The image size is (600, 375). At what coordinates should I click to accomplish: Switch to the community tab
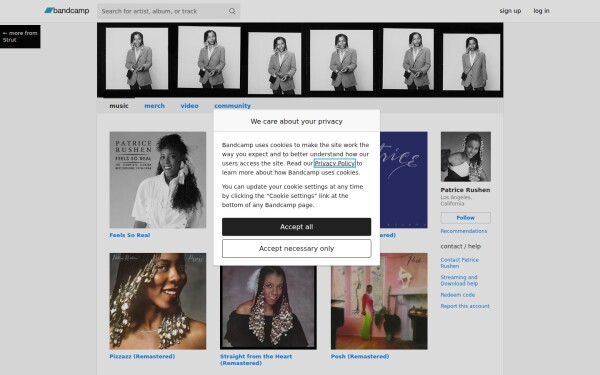coord(232,106)
